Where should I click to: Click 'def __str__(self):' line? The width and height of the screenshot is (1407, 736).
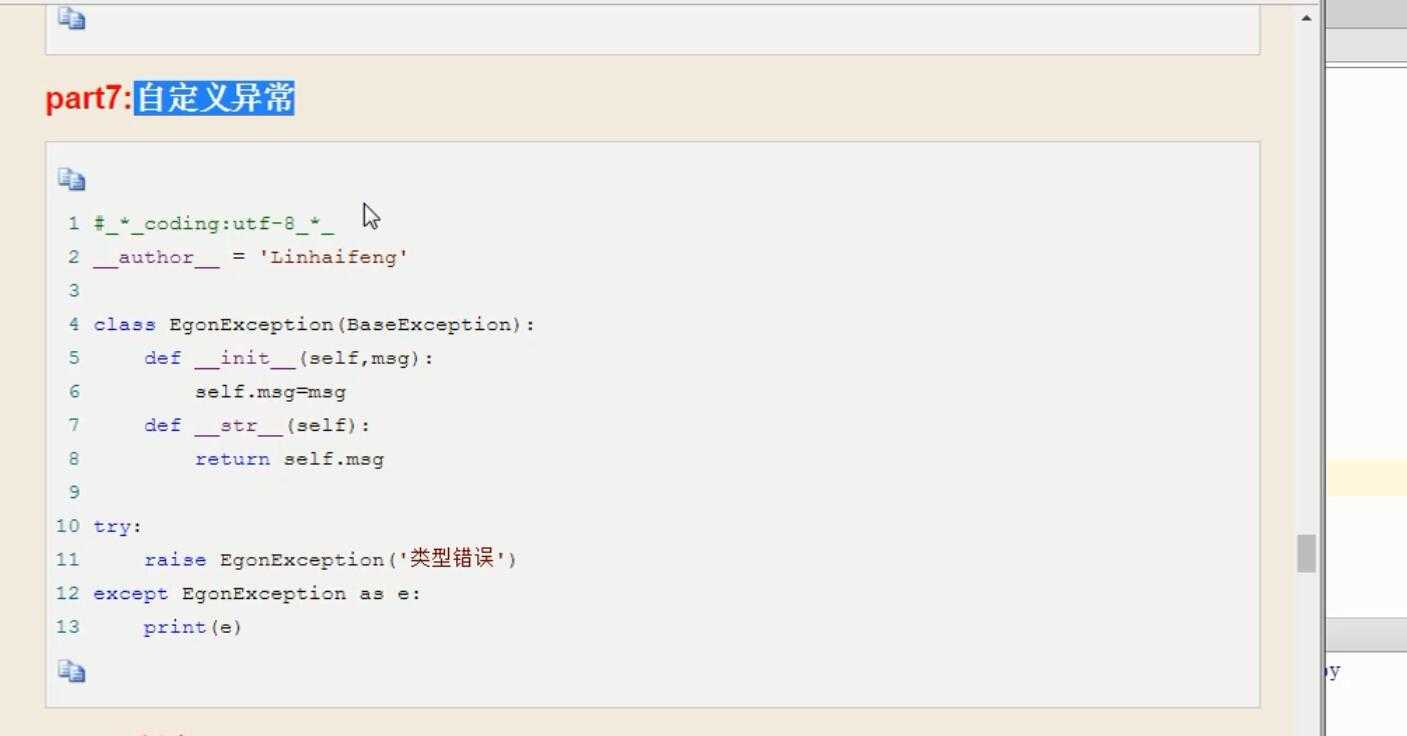click(x=257, y=425)
